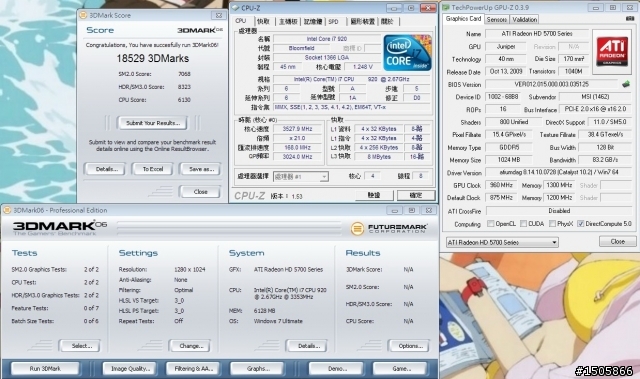
Task: Click the Windows 7 Ultimate OS text
Action: (278, 321)
